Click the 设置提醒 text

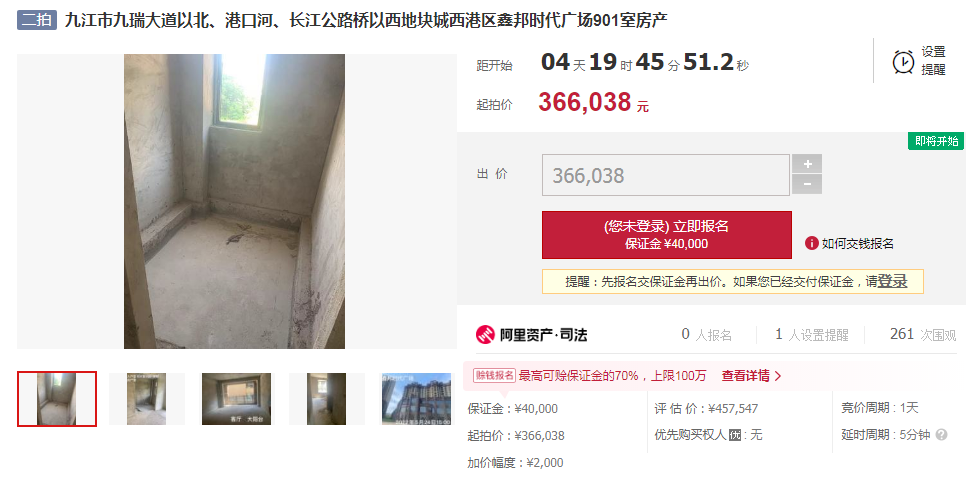[x=933, y=61]
